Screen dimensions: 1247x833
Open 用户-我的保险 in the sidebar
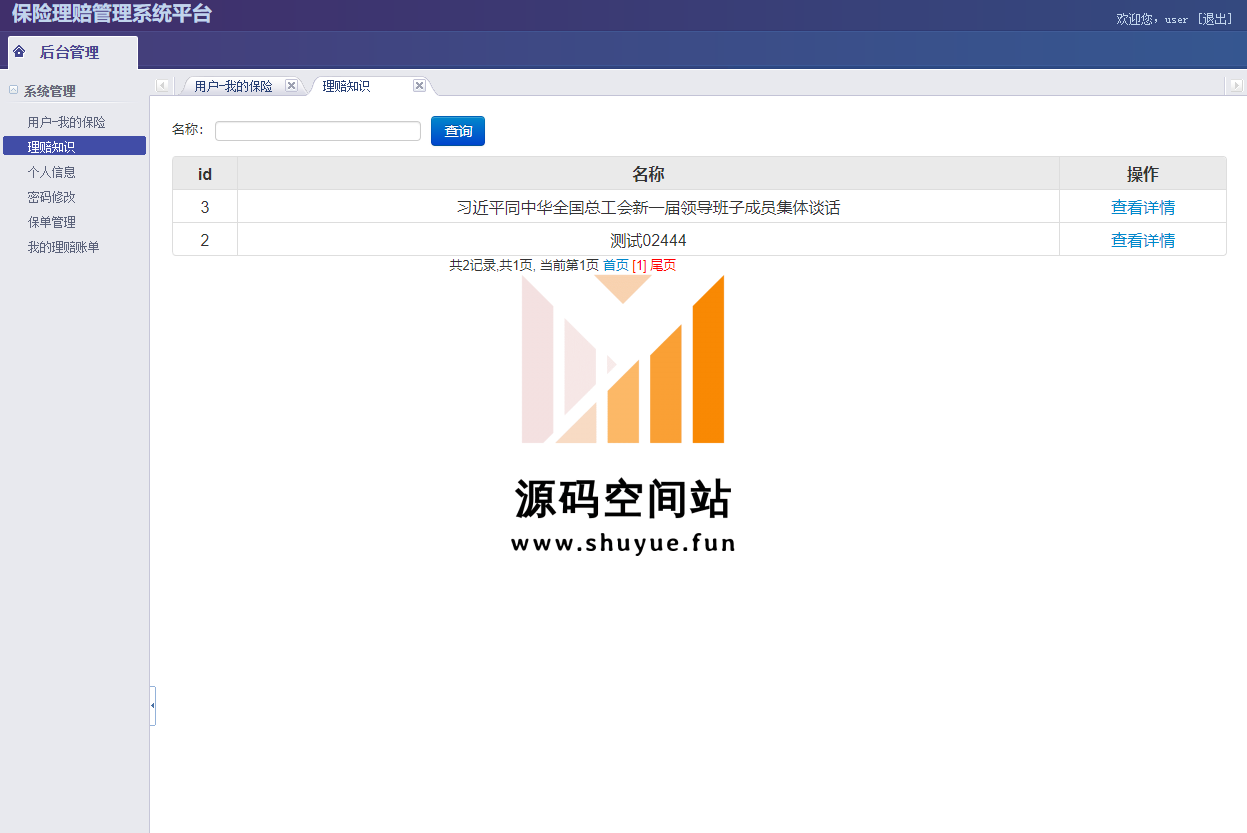tap(66, 122)
